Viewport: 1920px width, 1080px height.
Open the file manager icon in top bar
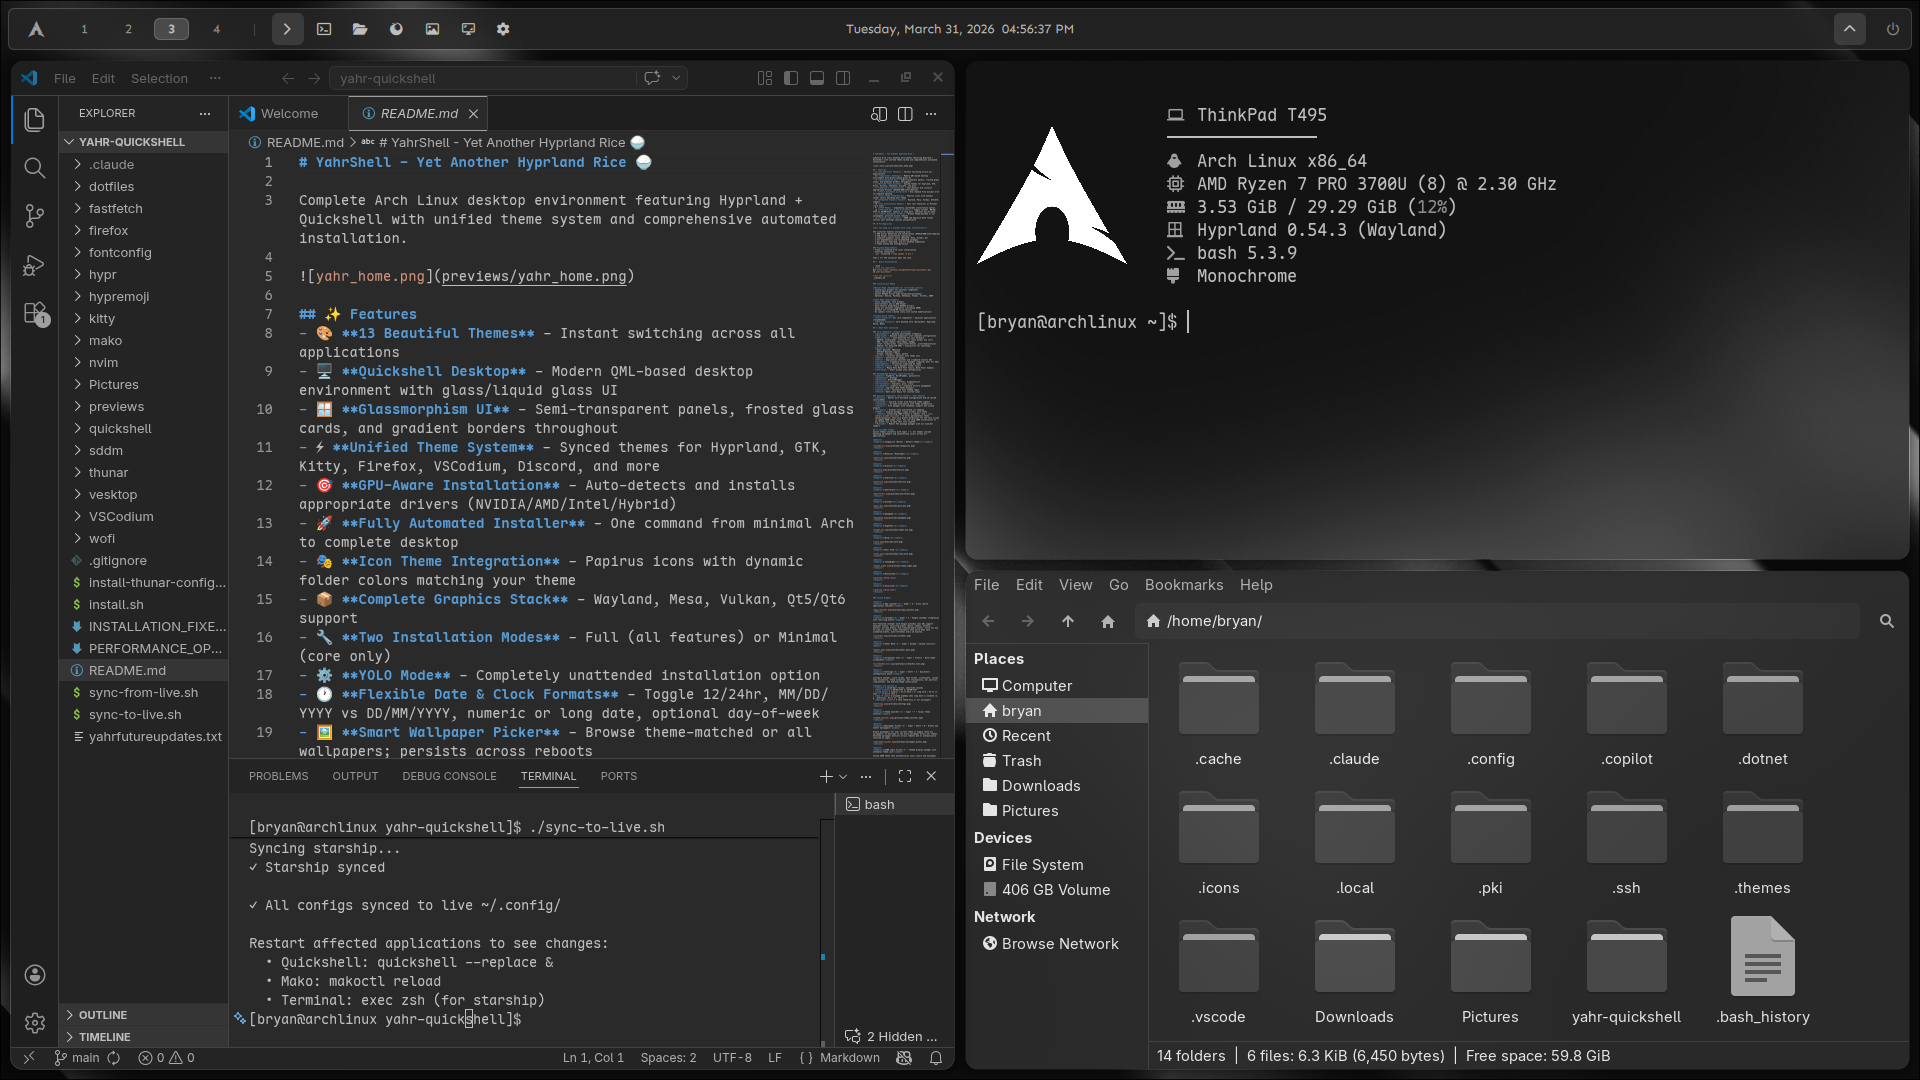pos(360,29)
